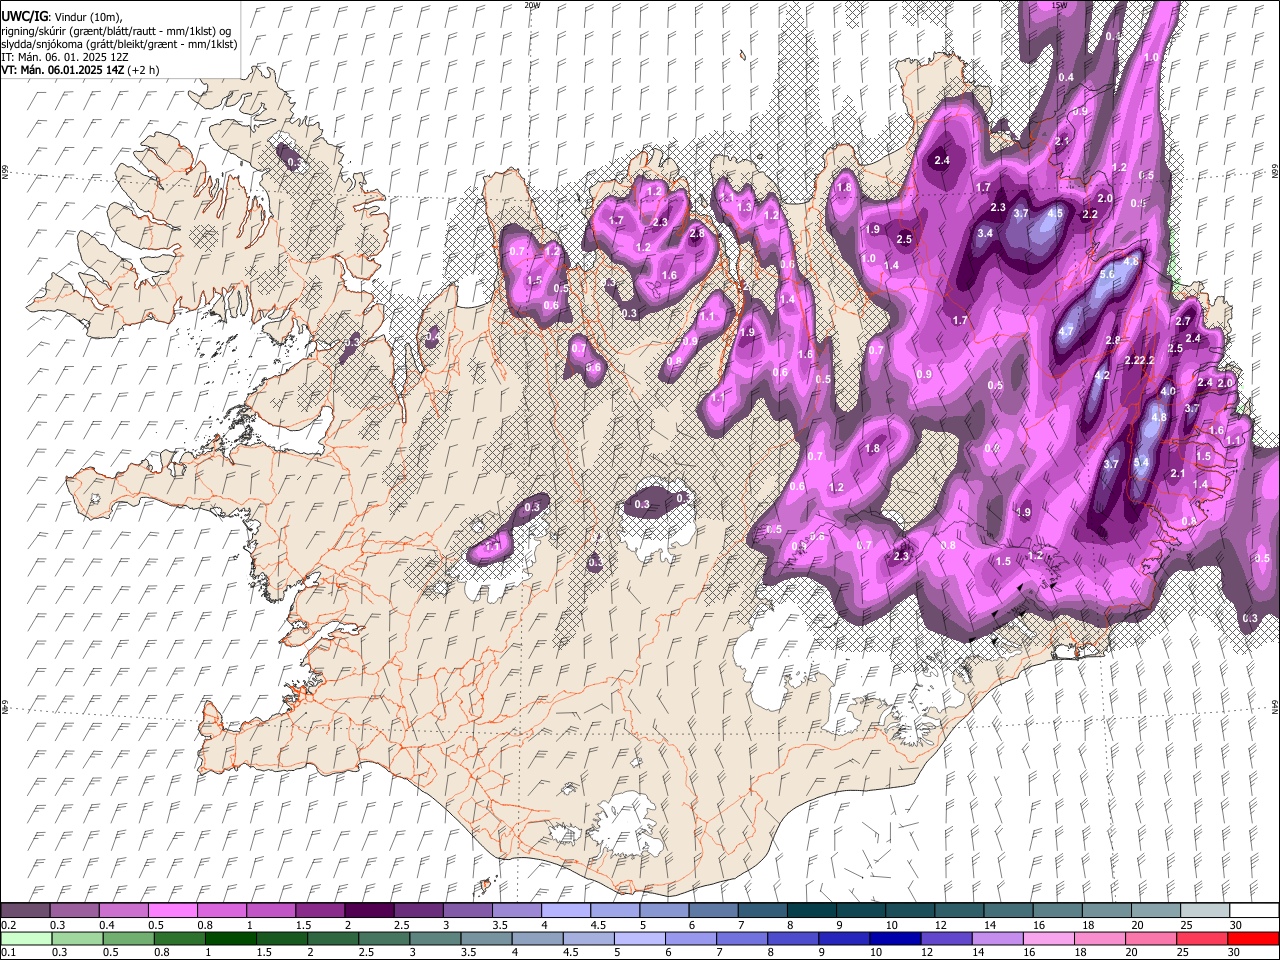Screen dimensions: 1280x960
Task: Select the 'Vindur (10m)' header text
Action: point(85,17)
